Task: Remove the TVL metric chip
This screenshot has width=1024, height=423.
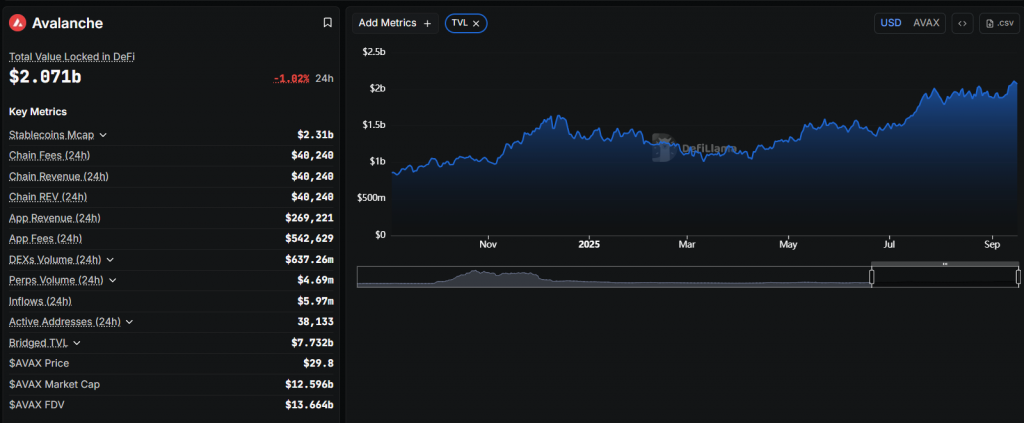Action: [x=476, y=23]
